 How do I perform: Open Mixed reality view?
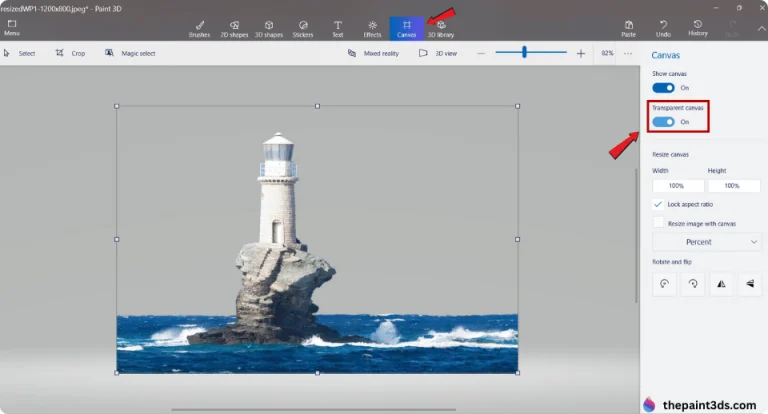tap(373, 53)
